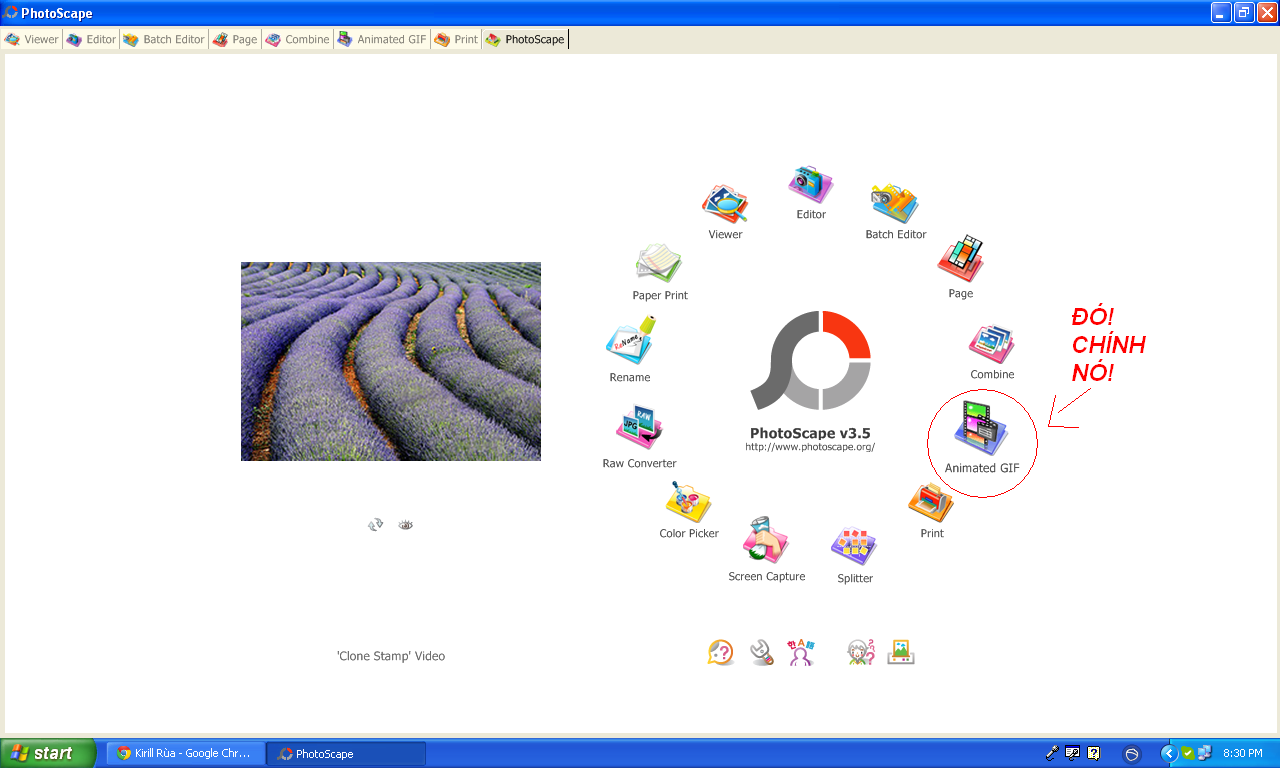
Task: Switch to the Google Chrome taskbar window
Action: pyautogui.click(x=186, y=753)
